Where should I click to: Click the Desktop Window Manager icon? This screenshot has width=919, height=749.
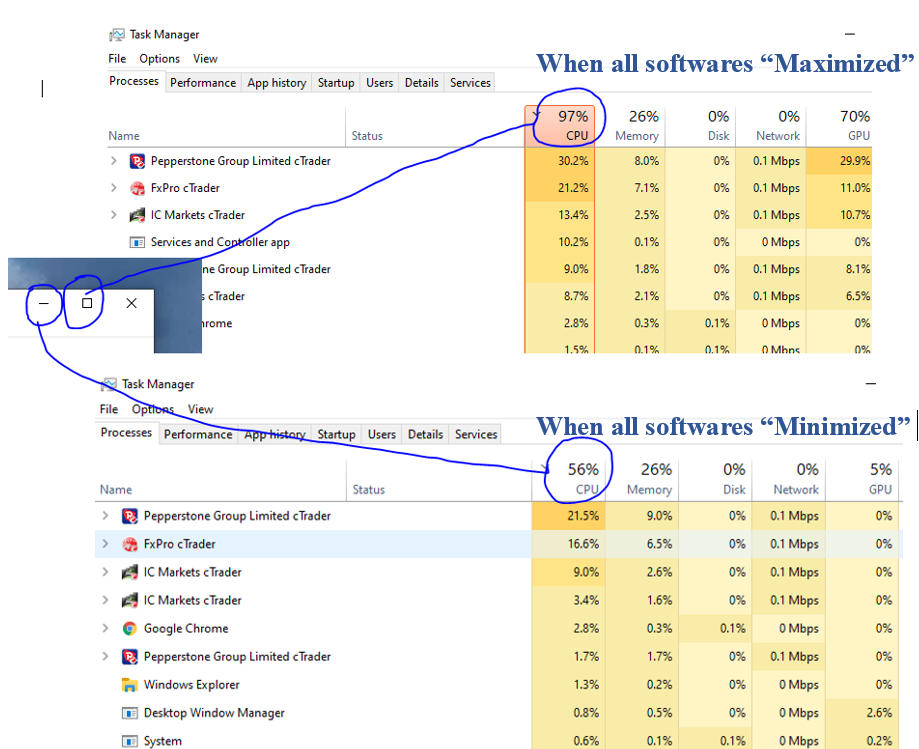pos(130,713)
